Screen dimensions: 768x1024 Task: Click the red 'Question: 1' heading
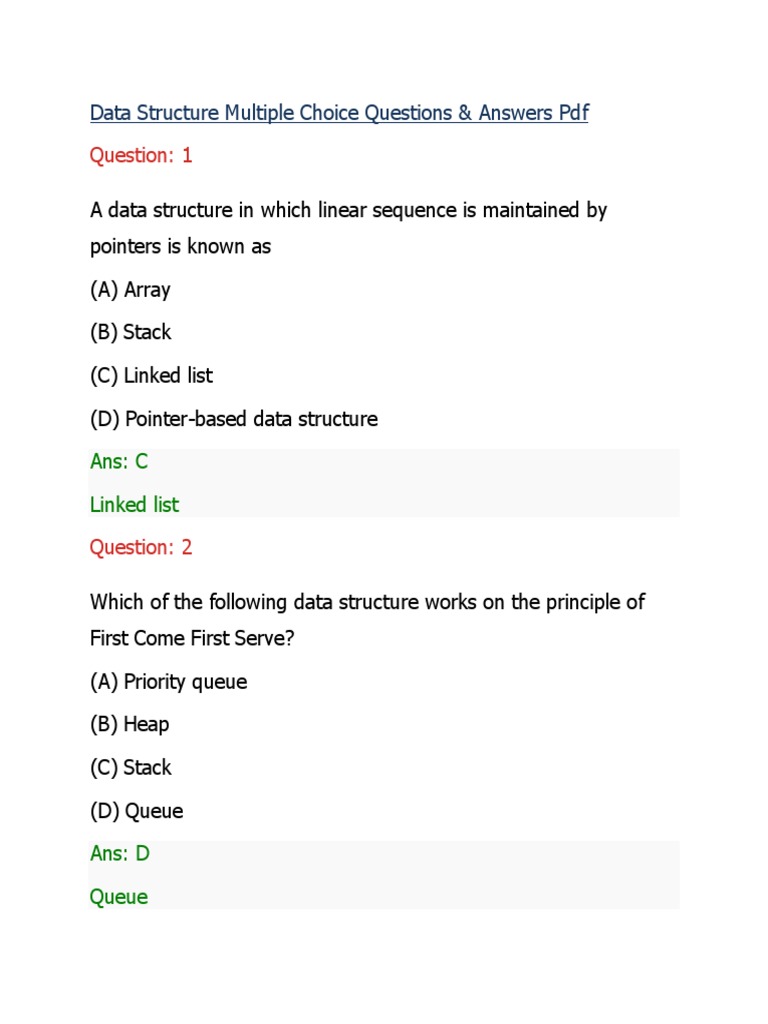[141, 155]
